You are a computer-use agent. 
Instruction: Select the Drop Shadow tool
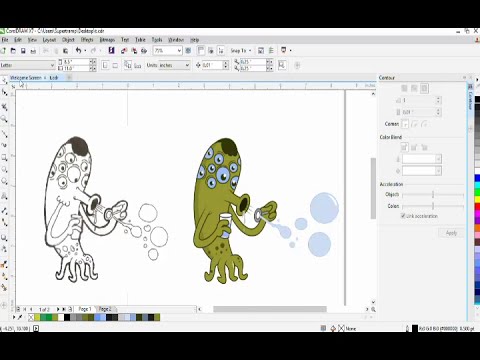(x=4, y=238)
